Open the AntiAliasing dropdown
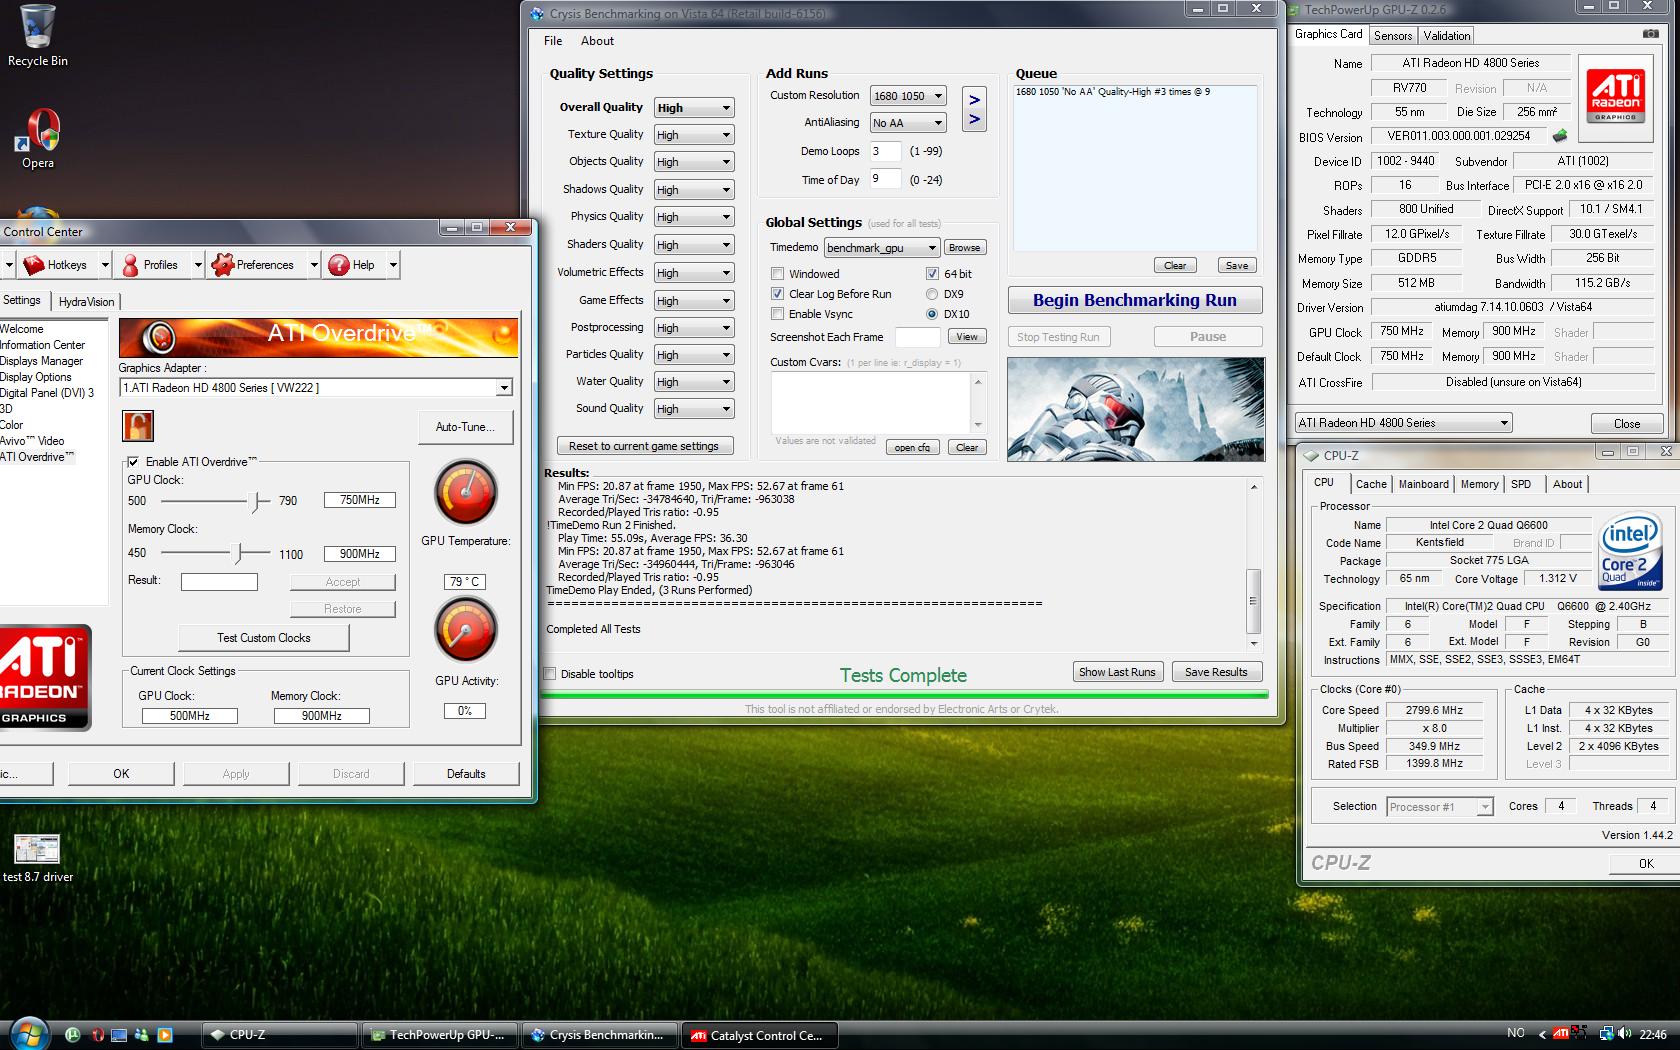This screenshot has height=1050, width=1680. click(x=908, y=123)
